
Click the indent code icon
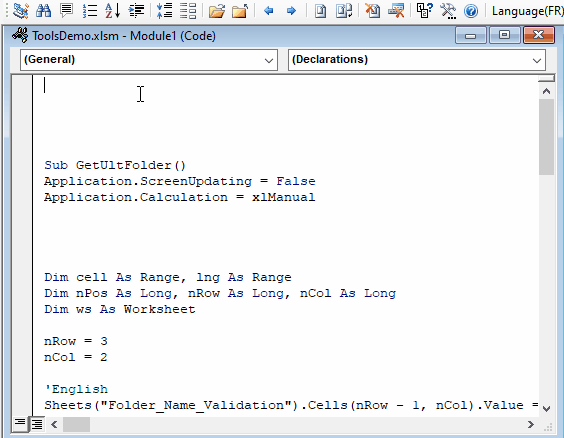pyautogui.click(x=136, y=11)
